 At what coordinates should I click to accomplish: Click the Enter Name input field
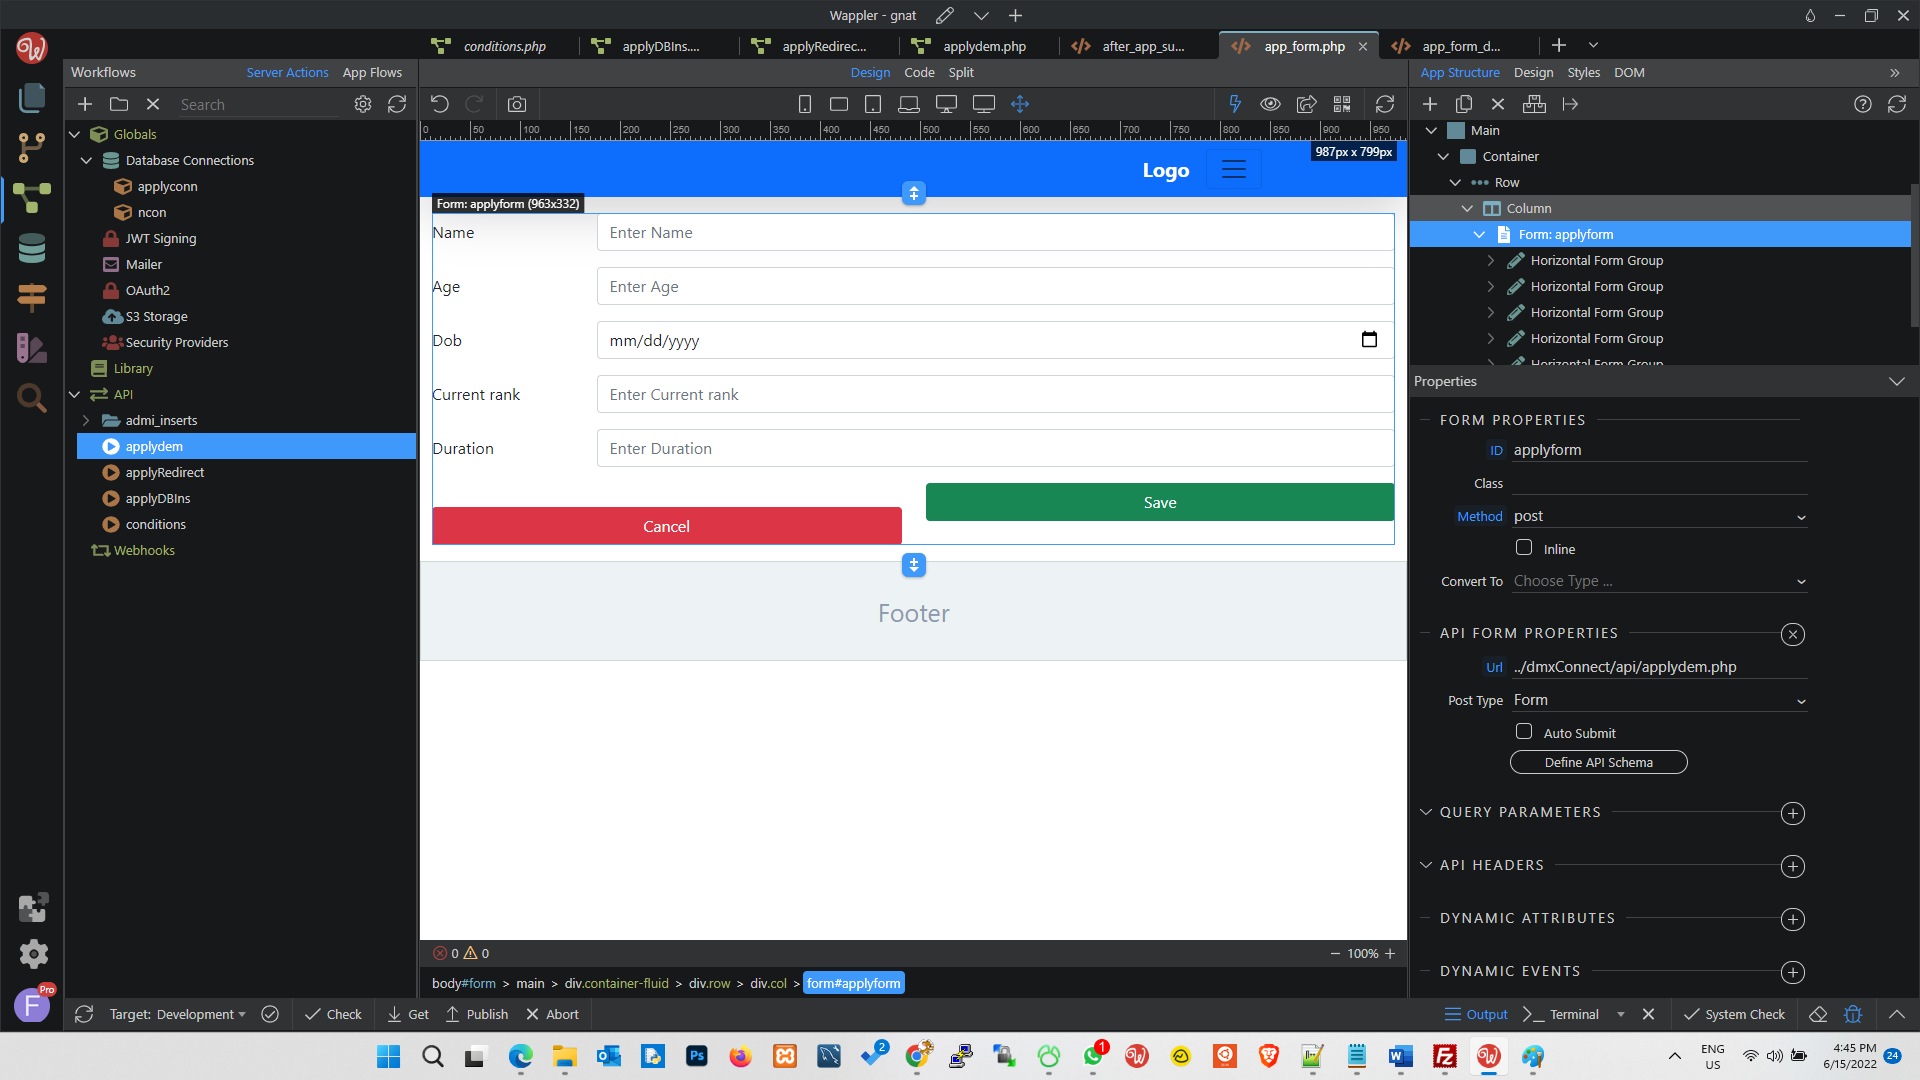tap(995, 232)
